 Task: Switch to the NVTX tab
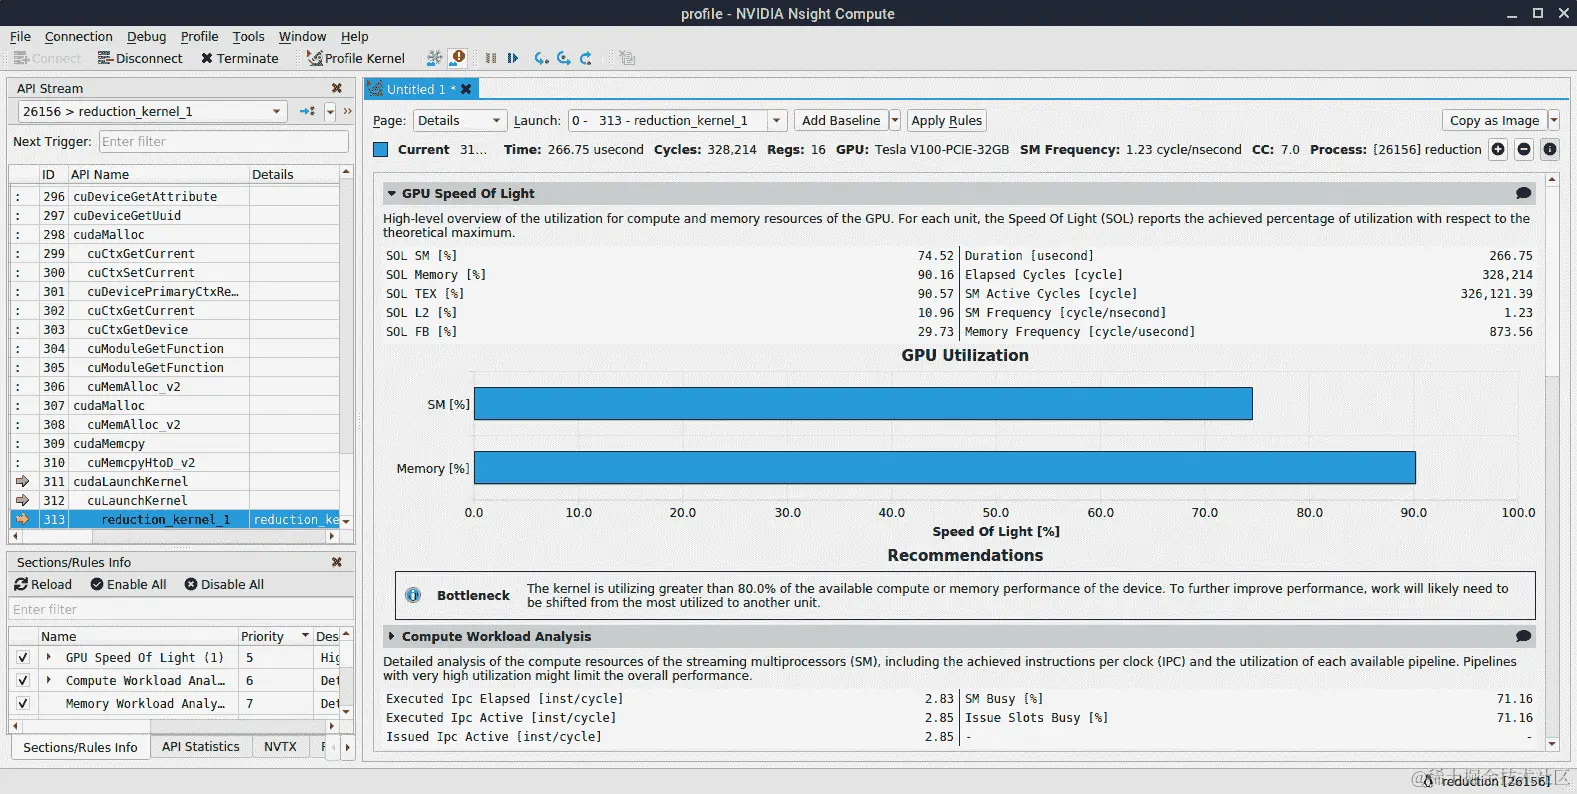[280, 747]
